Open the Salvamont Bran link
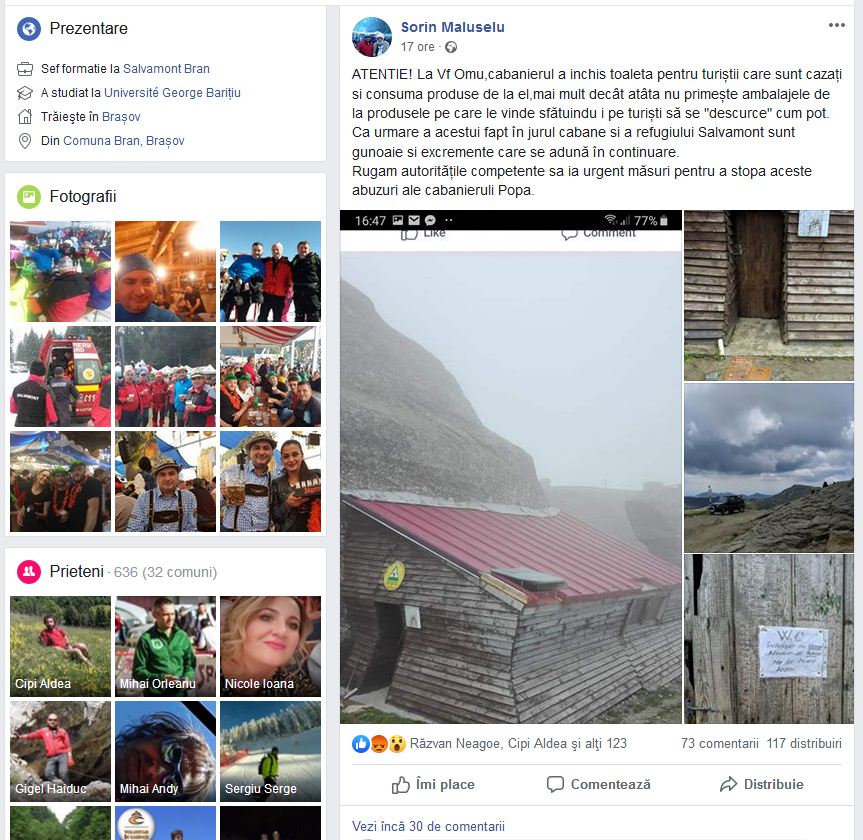Screen dimensions: 863x840 [166, 69]
